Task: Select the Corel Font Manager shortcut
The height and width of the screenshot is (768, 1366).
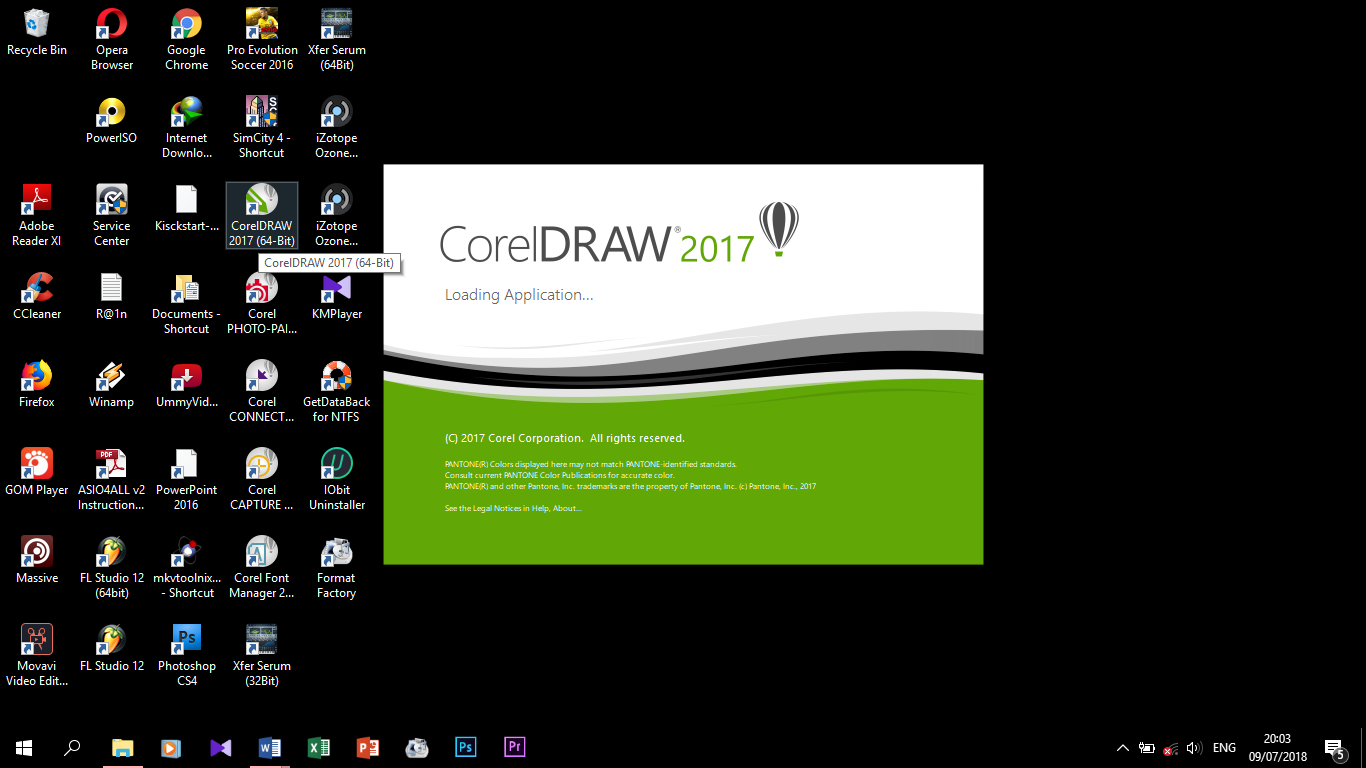Action: click(262, 568)
